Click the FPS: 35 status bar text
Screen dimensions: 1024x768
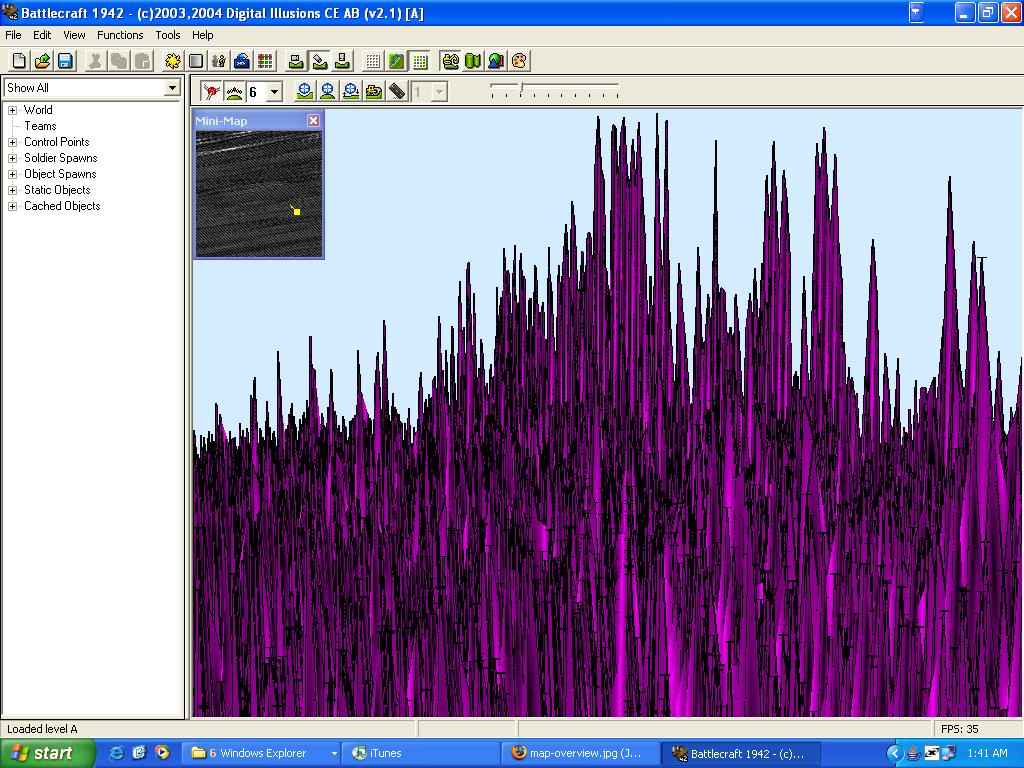pos(959,729)
